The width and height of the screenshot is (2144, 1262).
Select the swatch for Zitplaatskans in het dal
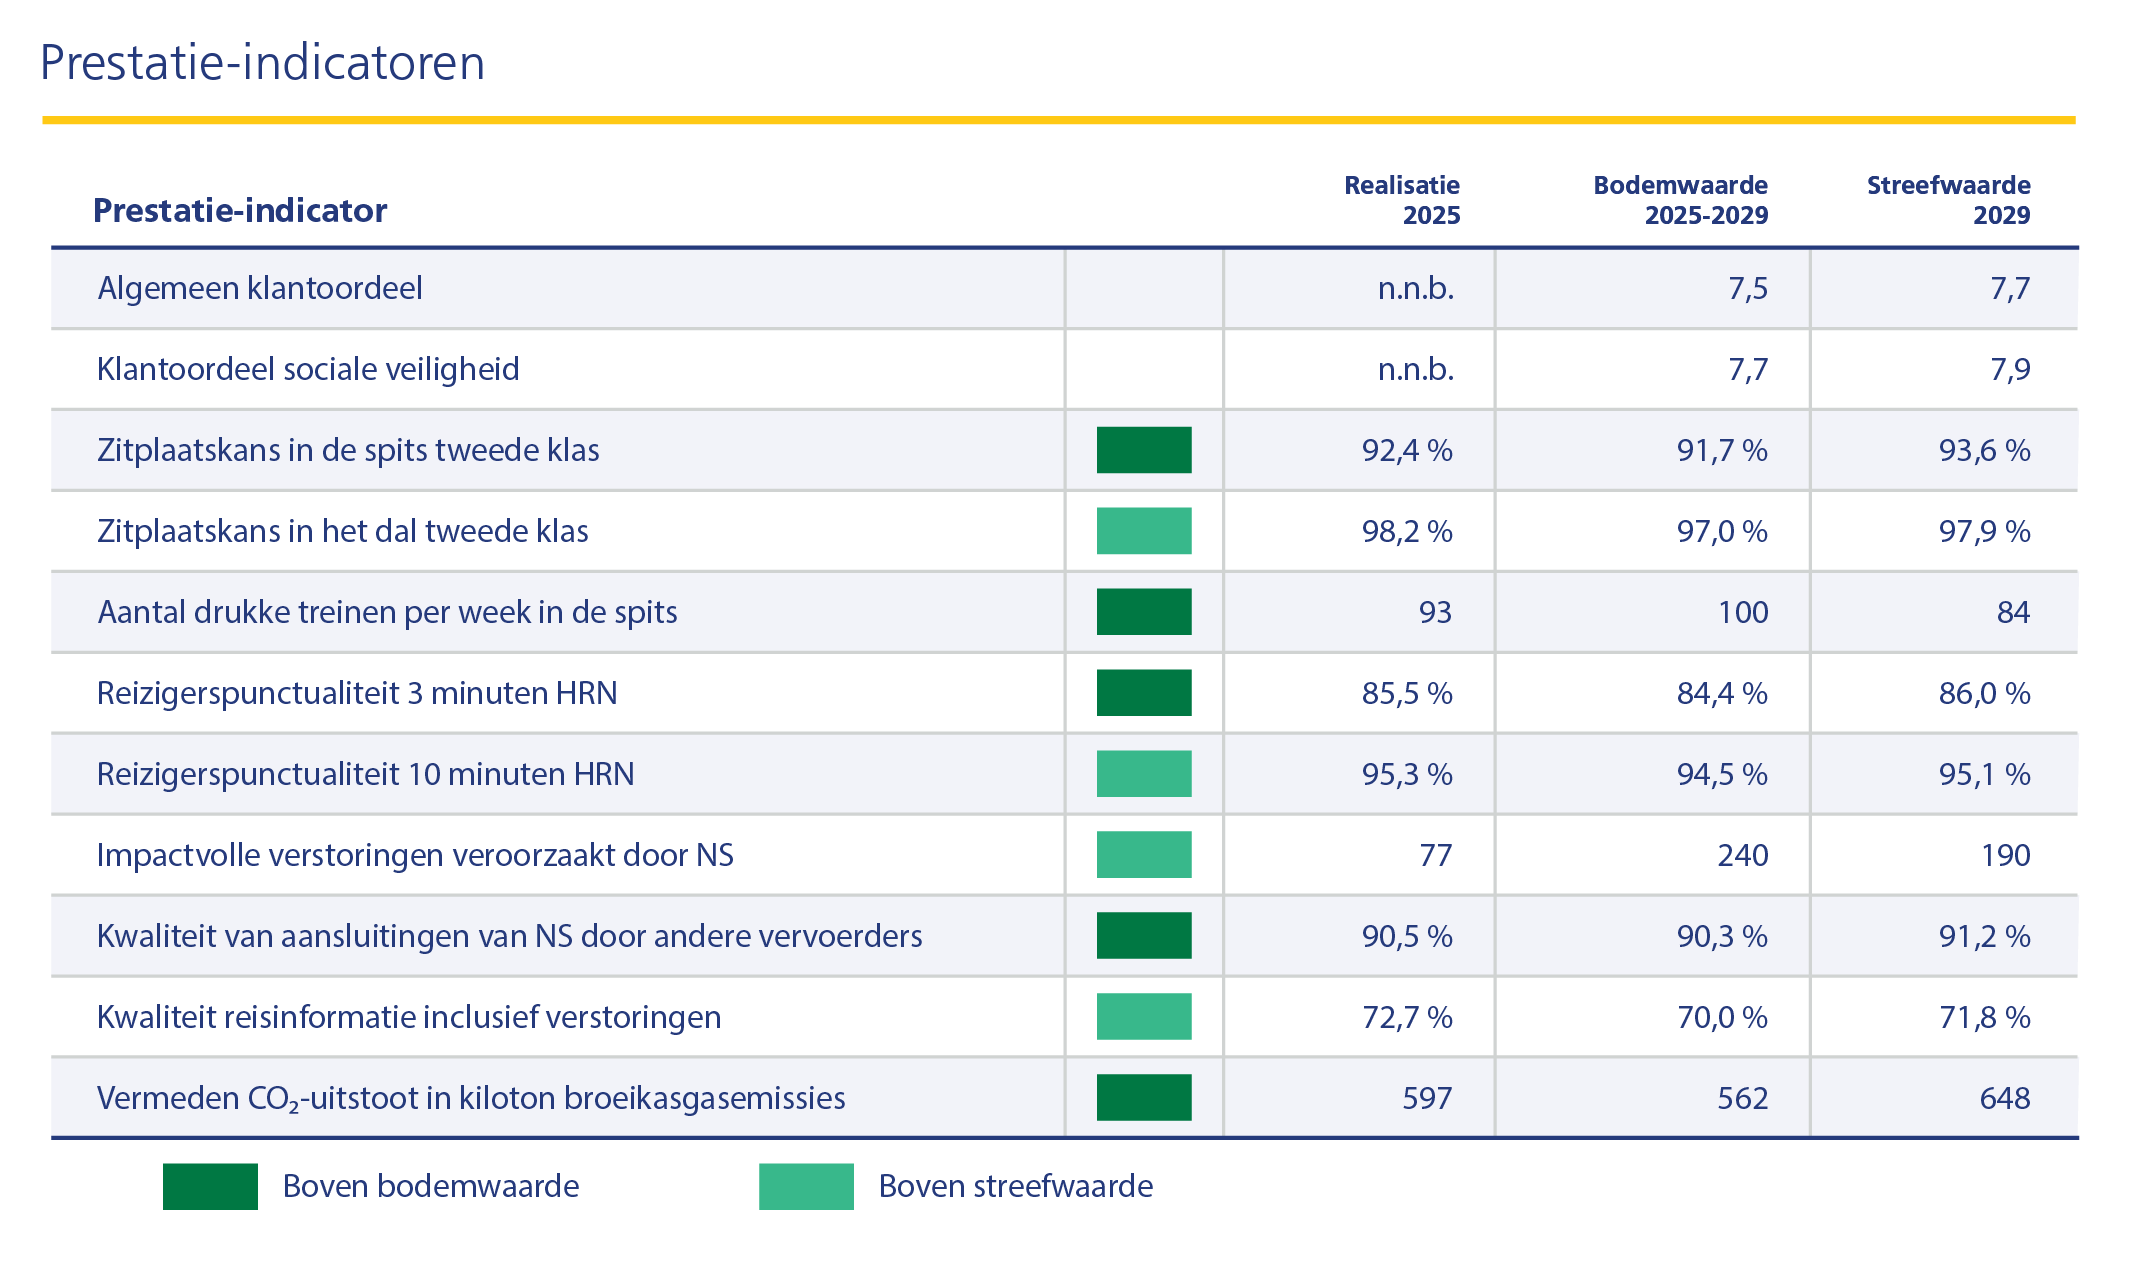pos(1144,531)
